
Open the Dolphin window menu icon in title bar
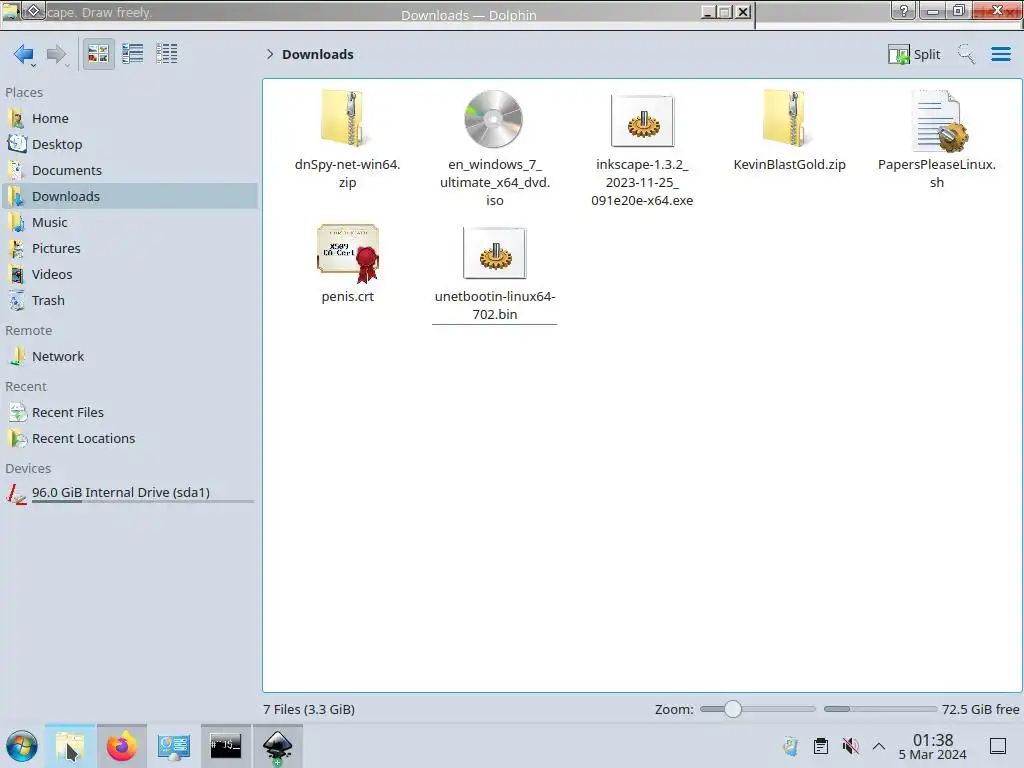(x=10, y=11)
